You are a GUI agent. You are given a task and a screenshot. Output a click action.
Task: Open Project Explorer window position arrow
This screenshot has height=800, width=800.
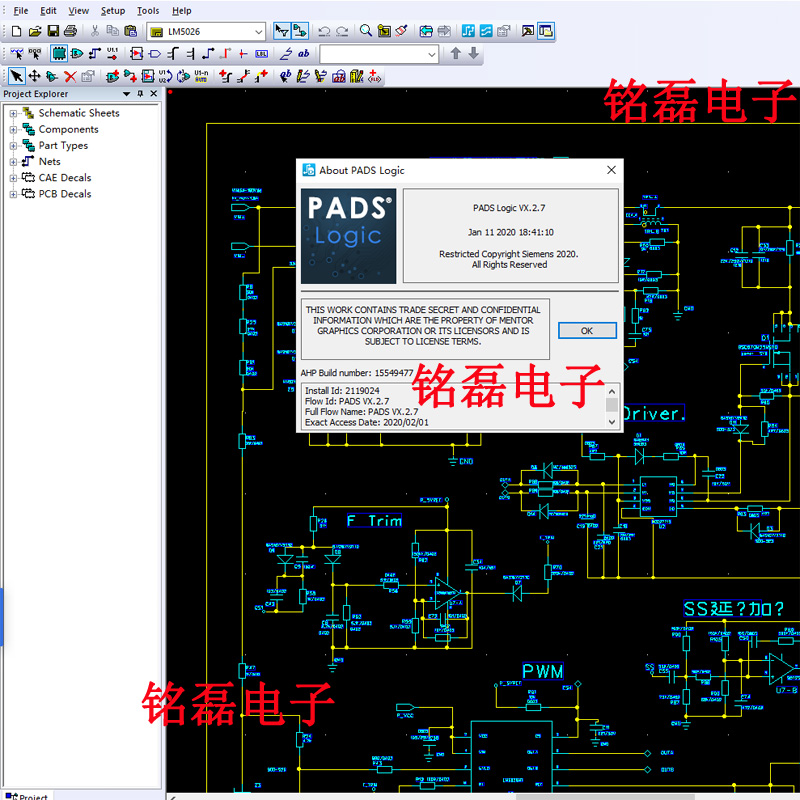[127, 94]
